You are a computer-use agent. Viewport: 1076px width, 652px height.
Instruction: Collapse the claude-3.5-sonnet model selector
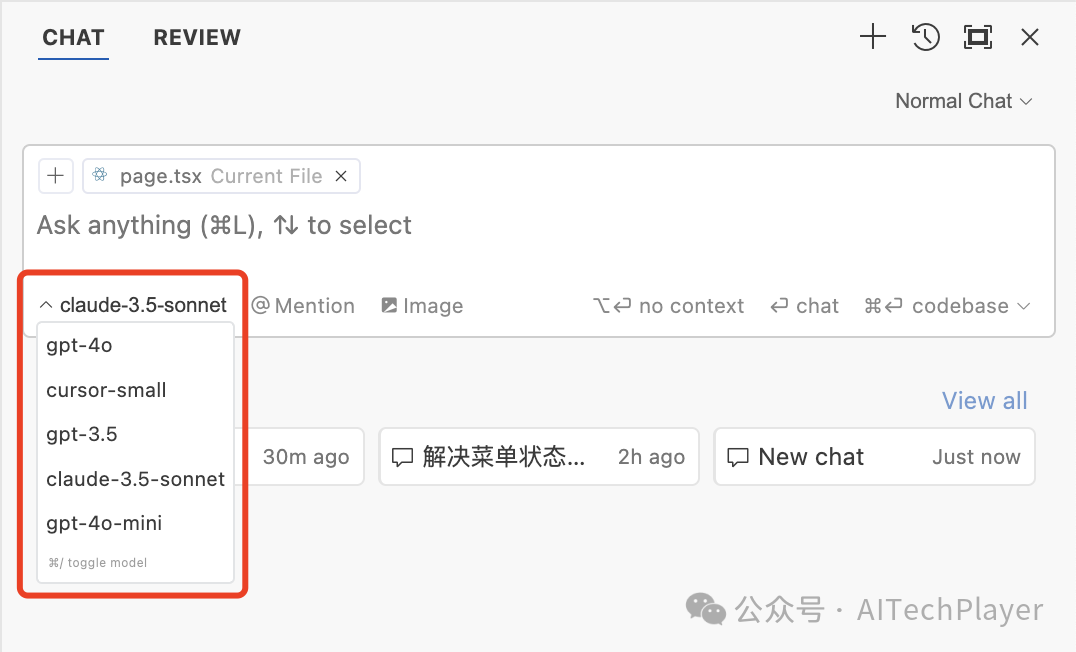(x=133, y=305)
